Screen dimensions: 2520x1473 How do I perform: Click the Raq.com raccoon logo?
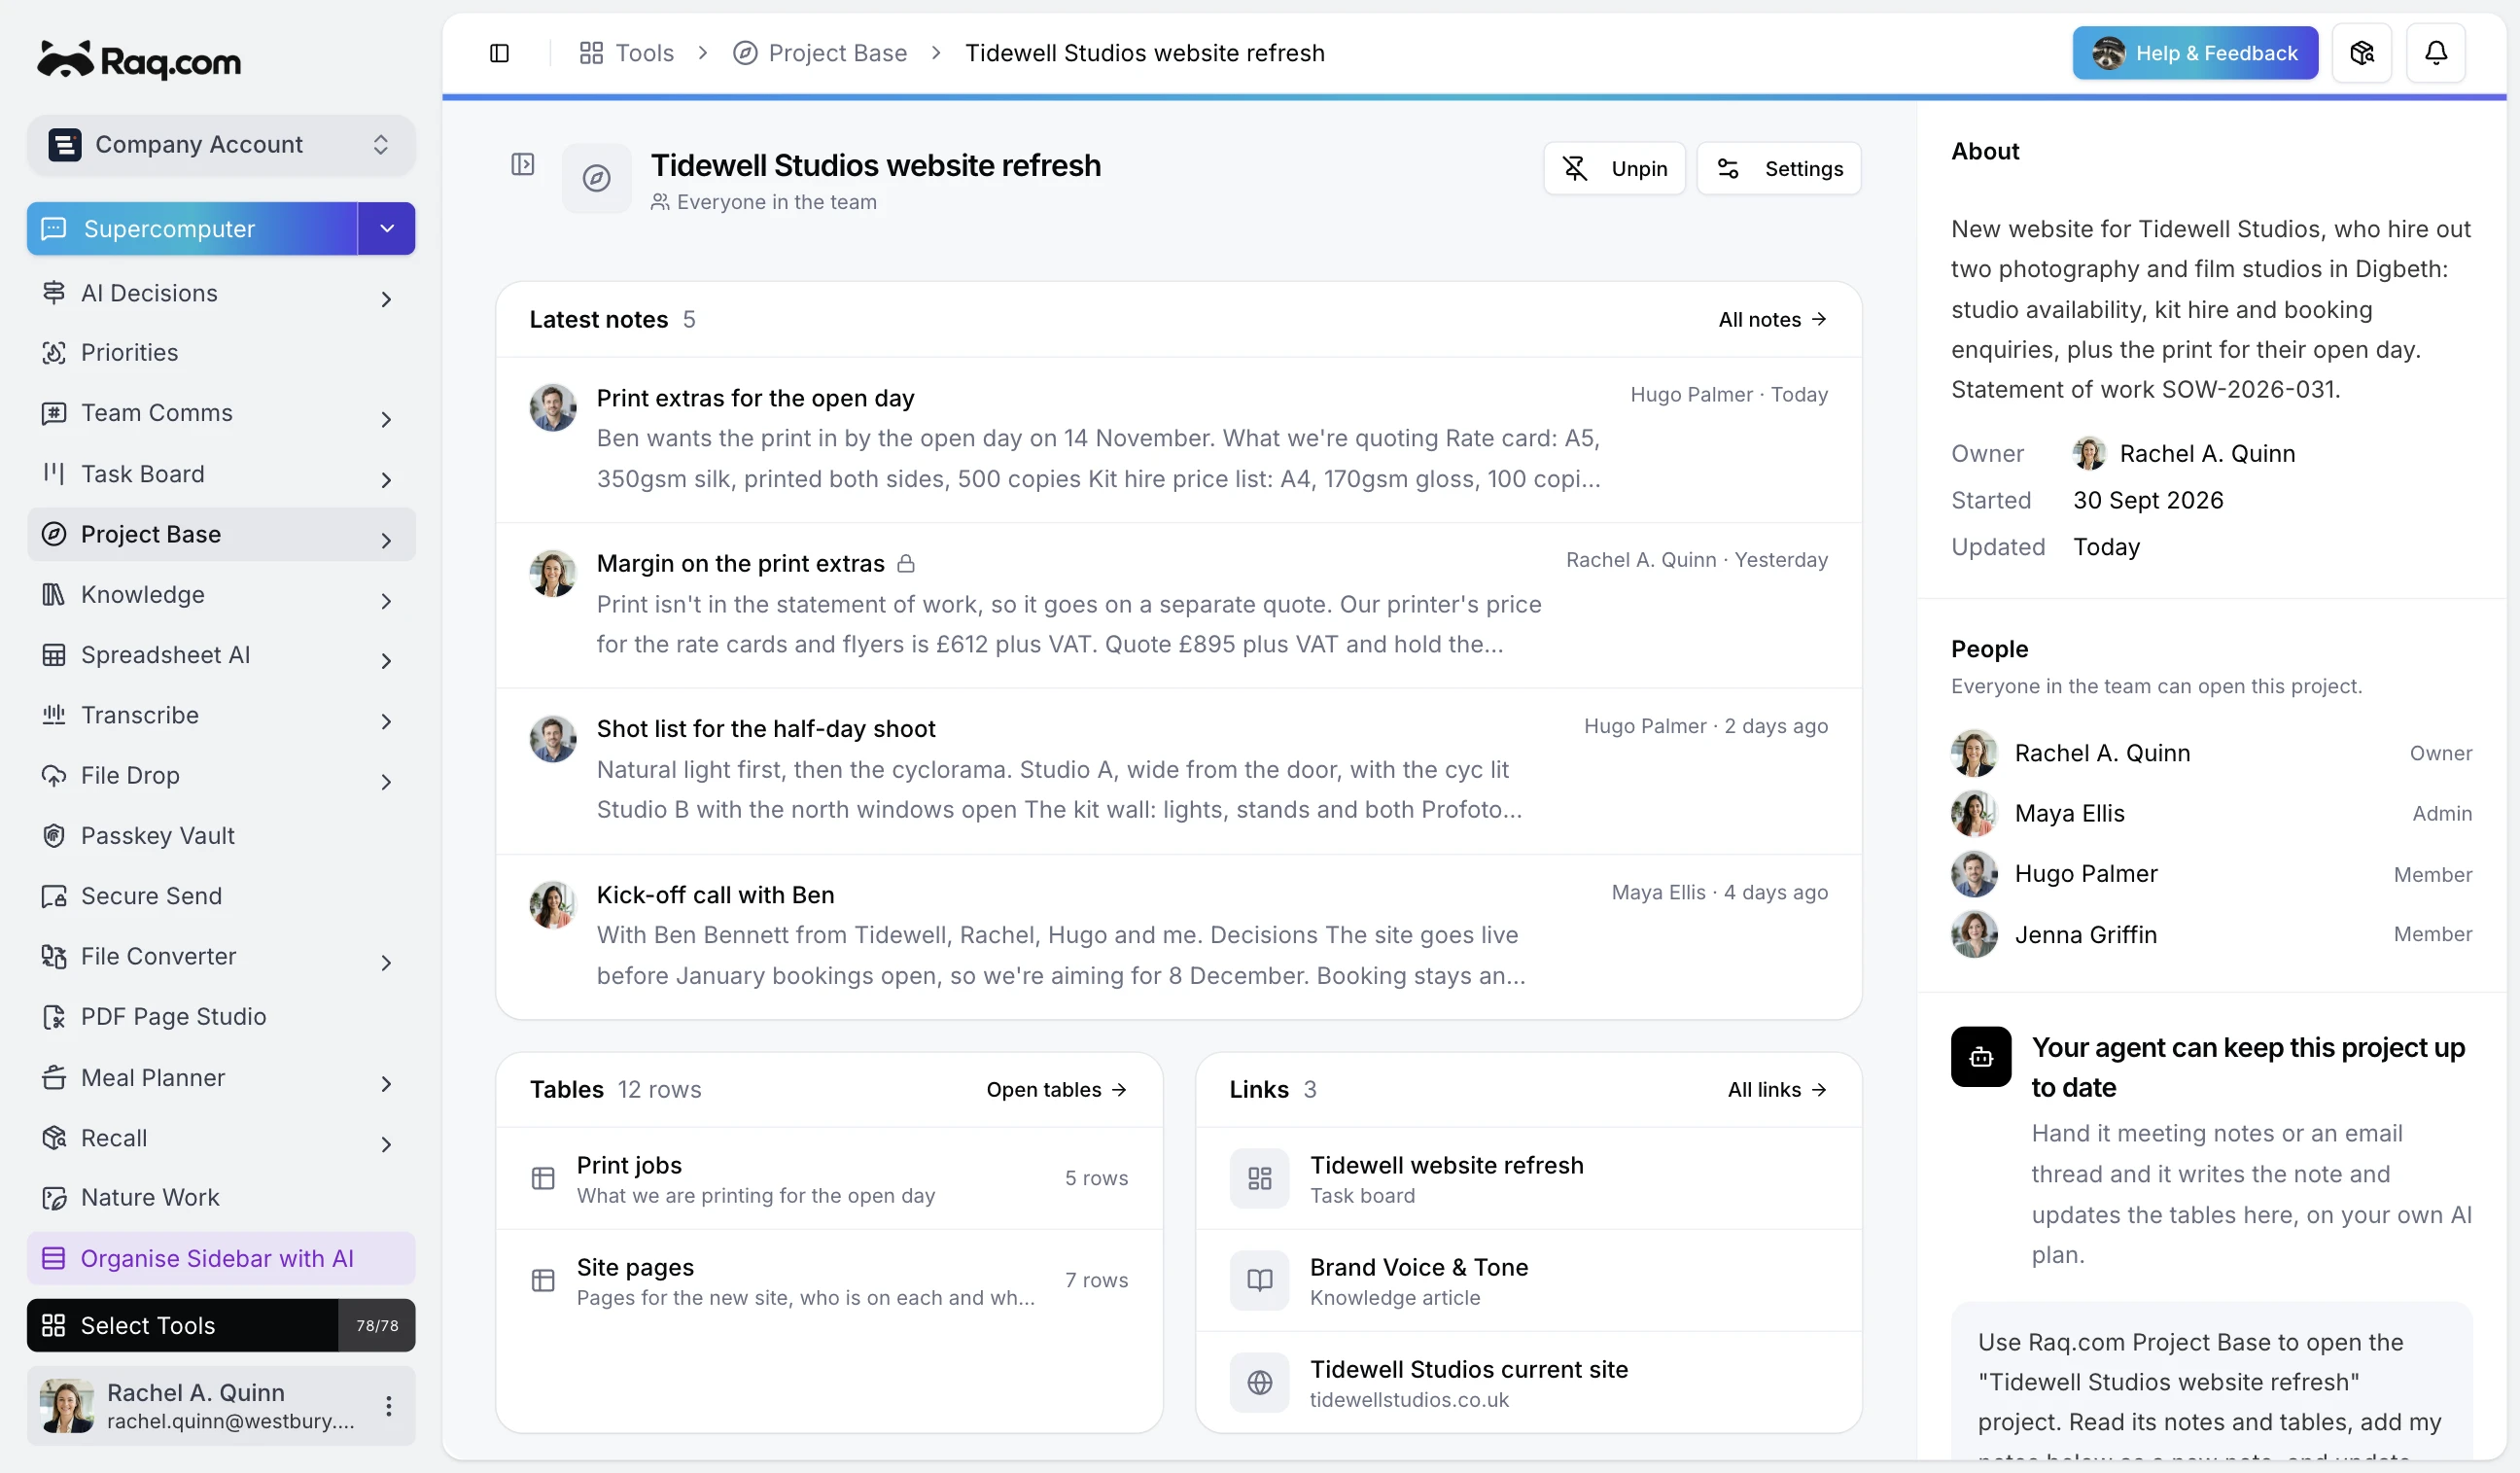tap(138, 60)
